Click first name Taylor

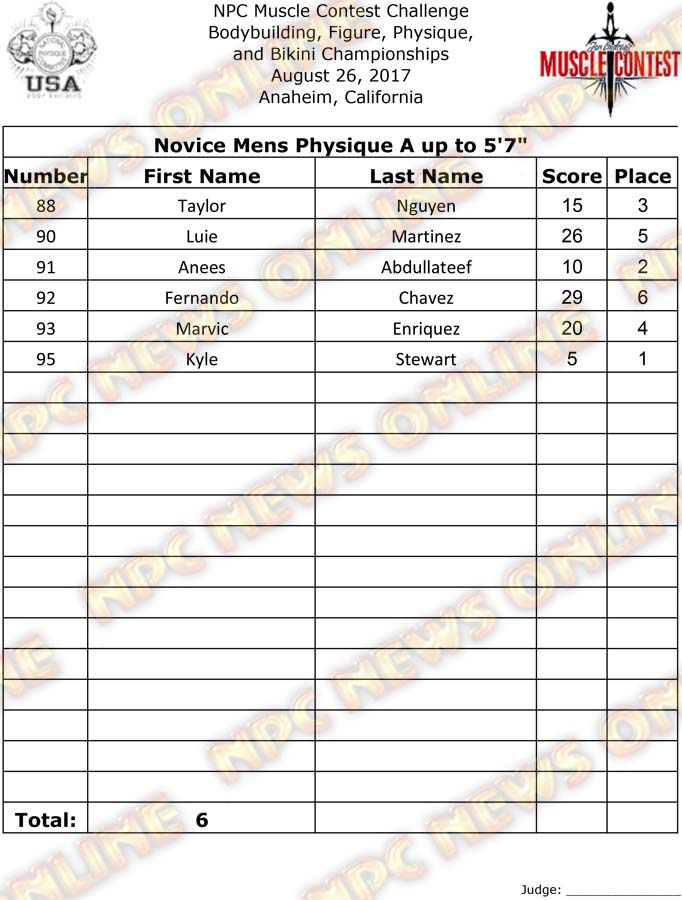(202, 206)
